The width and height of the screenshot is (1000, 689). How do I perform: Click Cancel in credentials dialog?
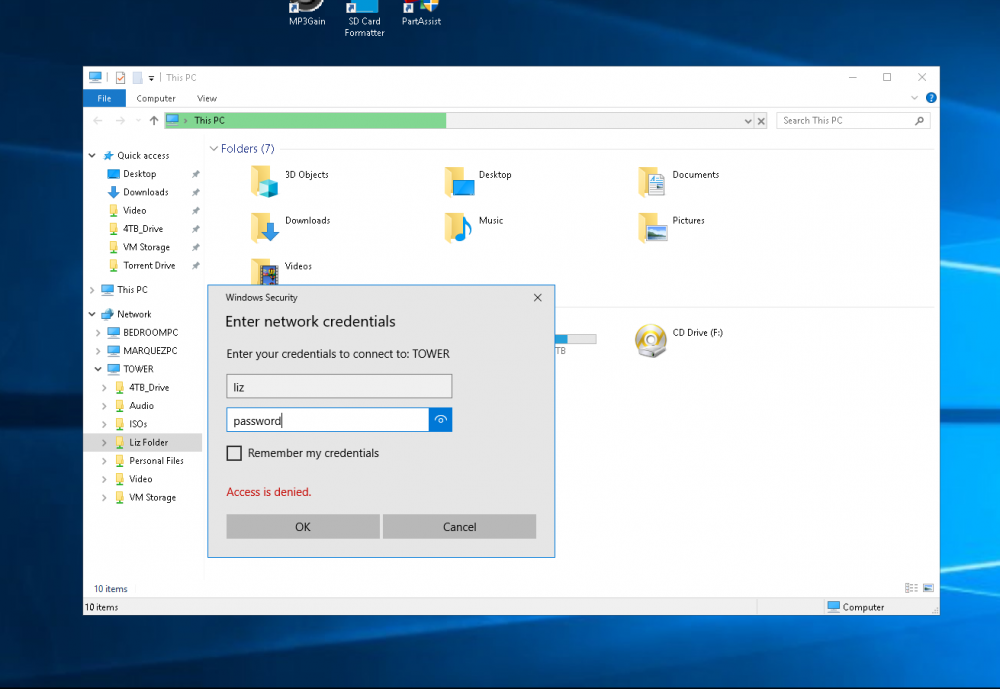tap(459, 527)
